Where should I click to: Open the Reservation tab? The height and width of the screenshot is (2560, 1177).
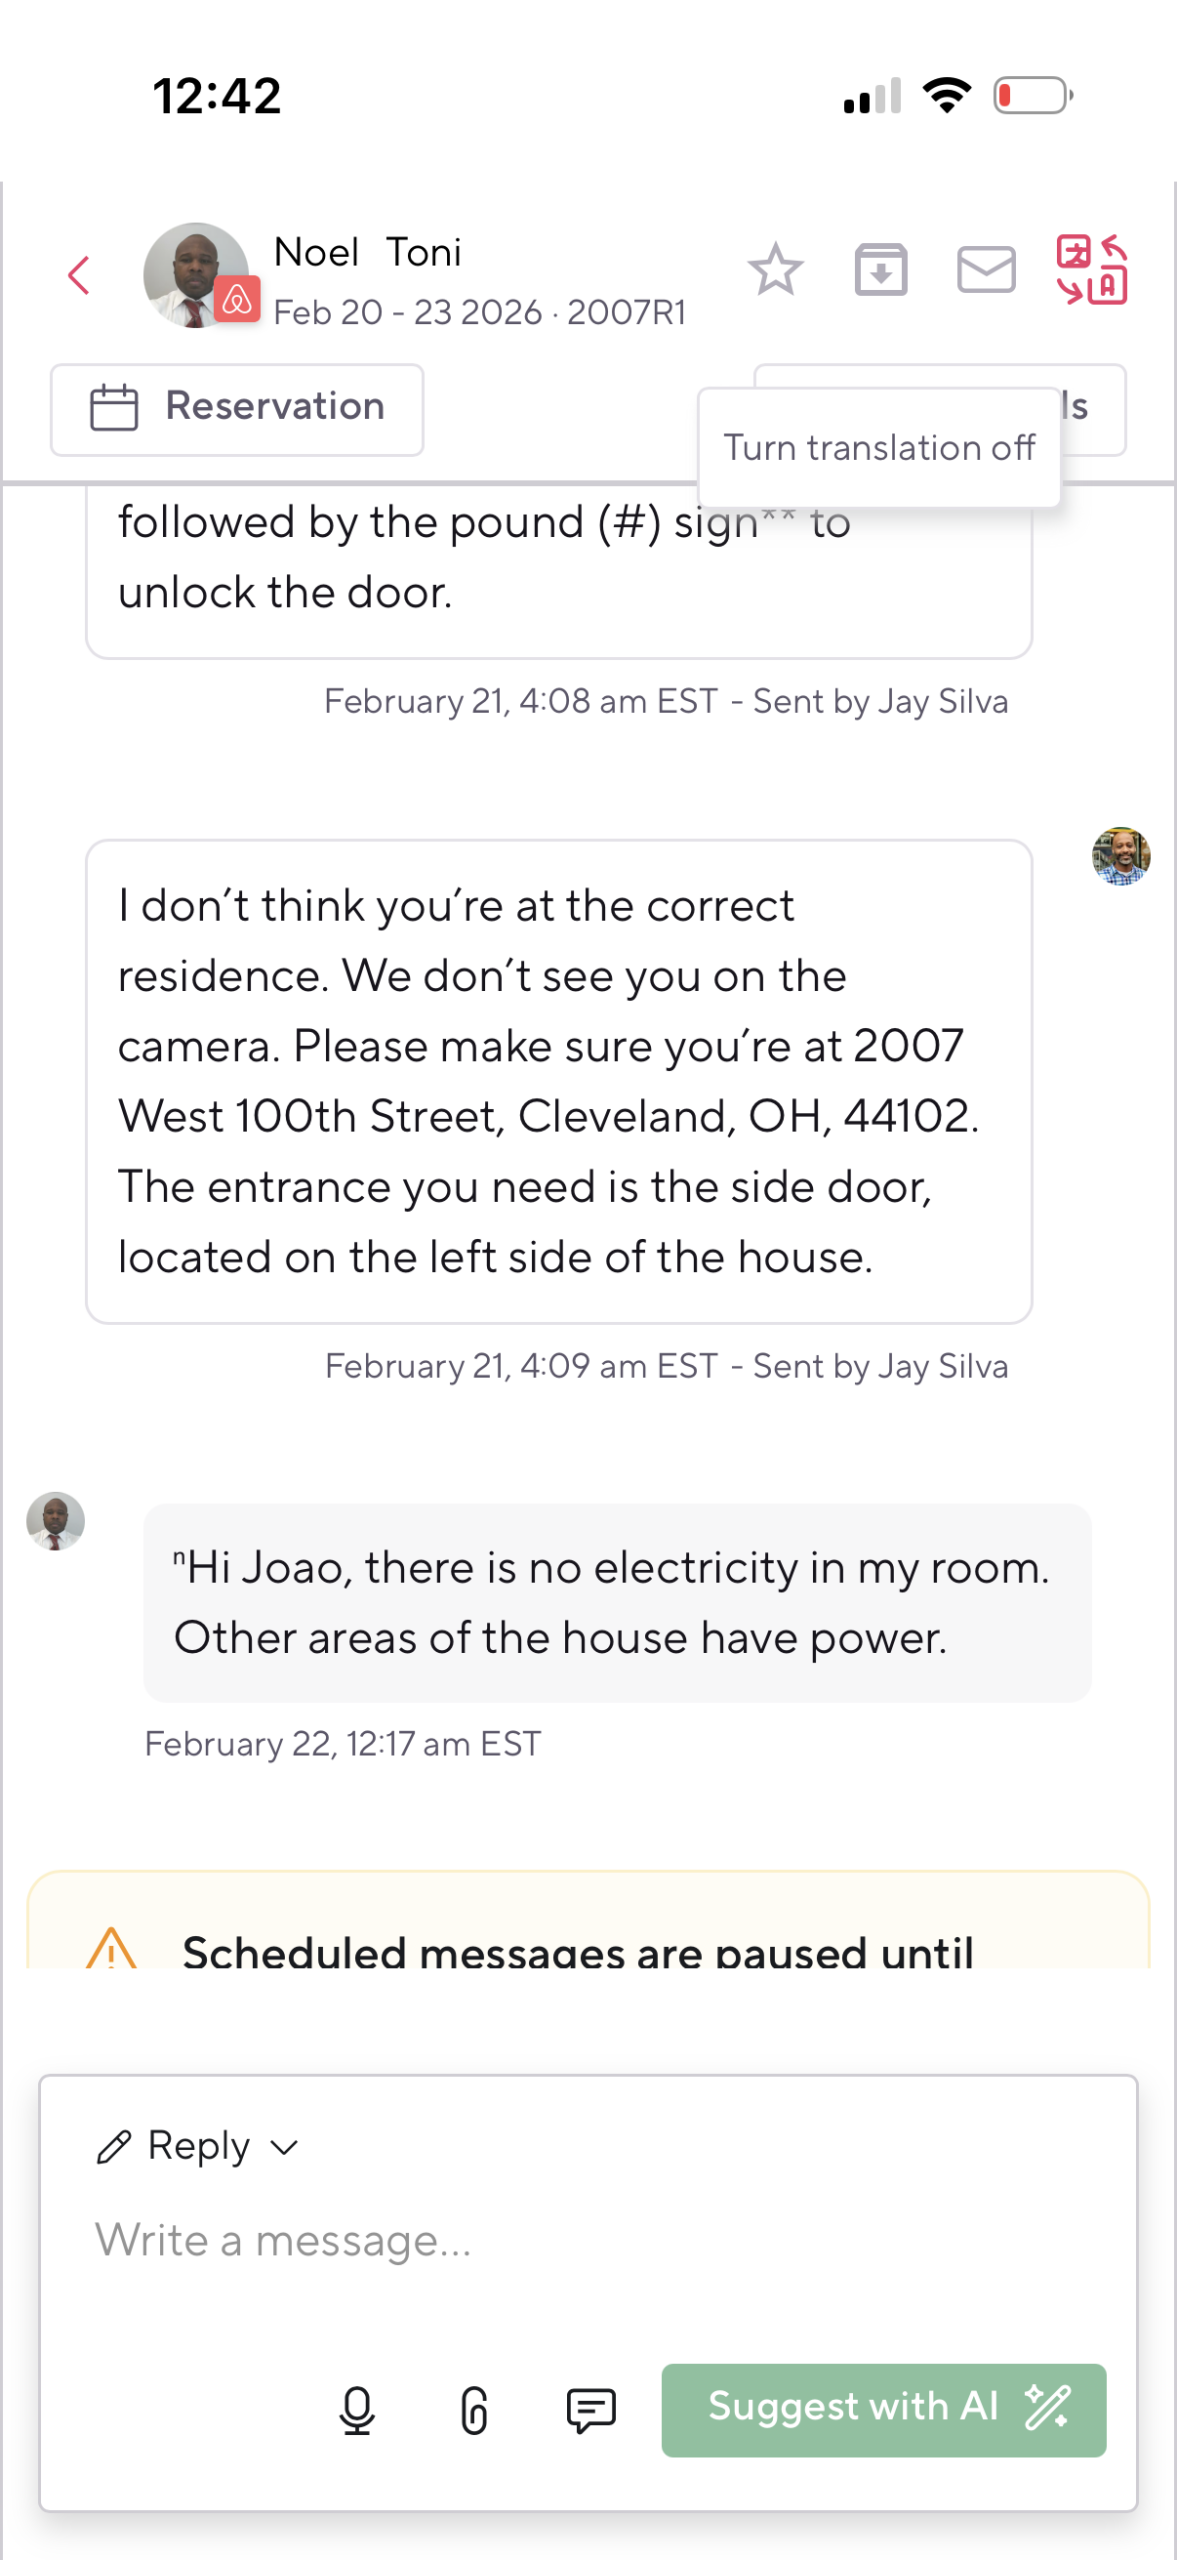tap(237, 408)
